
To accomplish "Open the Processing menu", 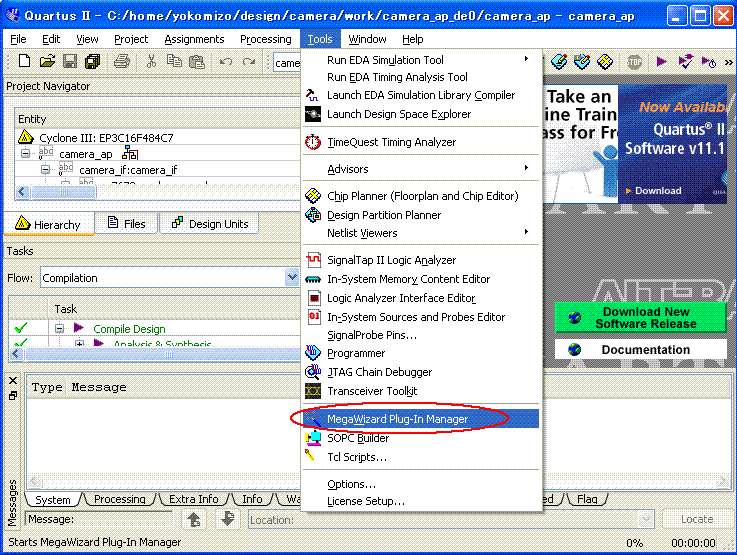I will tap(266, 39).
